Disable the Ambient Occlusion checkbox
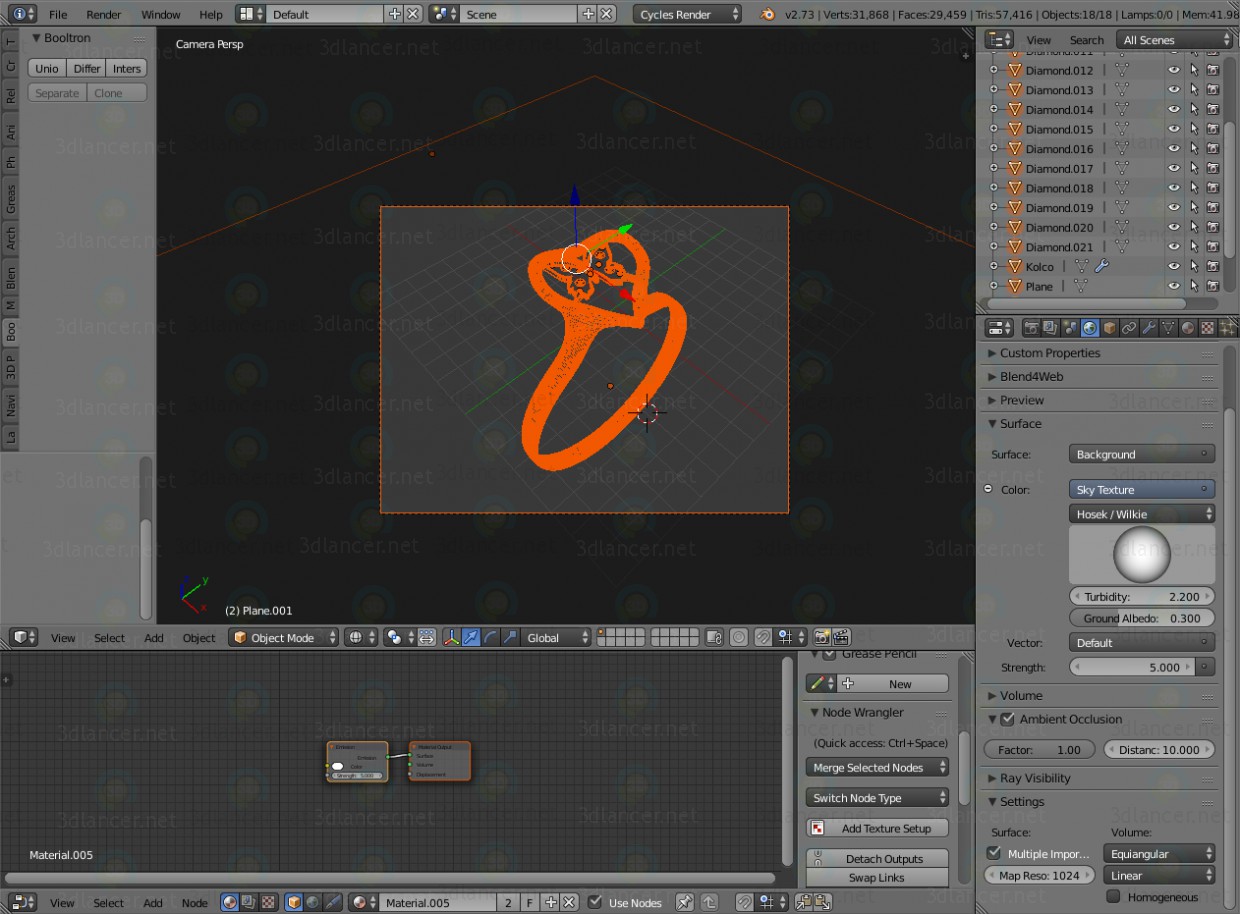 [x=1007, y=719]
